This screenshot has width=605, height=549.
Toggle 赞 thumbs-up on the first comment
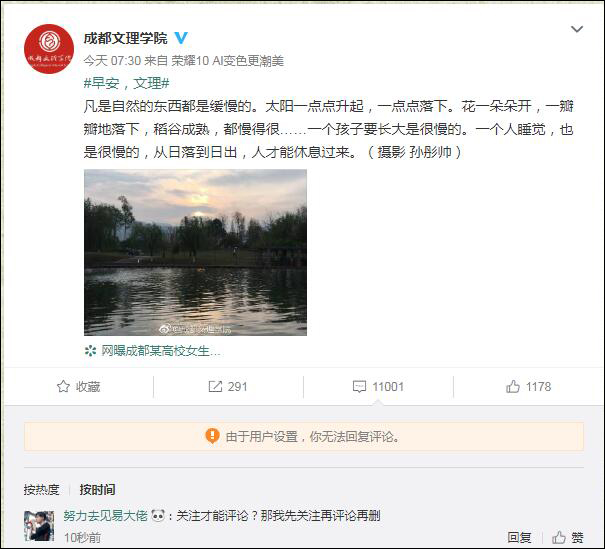tap(568, 537)
